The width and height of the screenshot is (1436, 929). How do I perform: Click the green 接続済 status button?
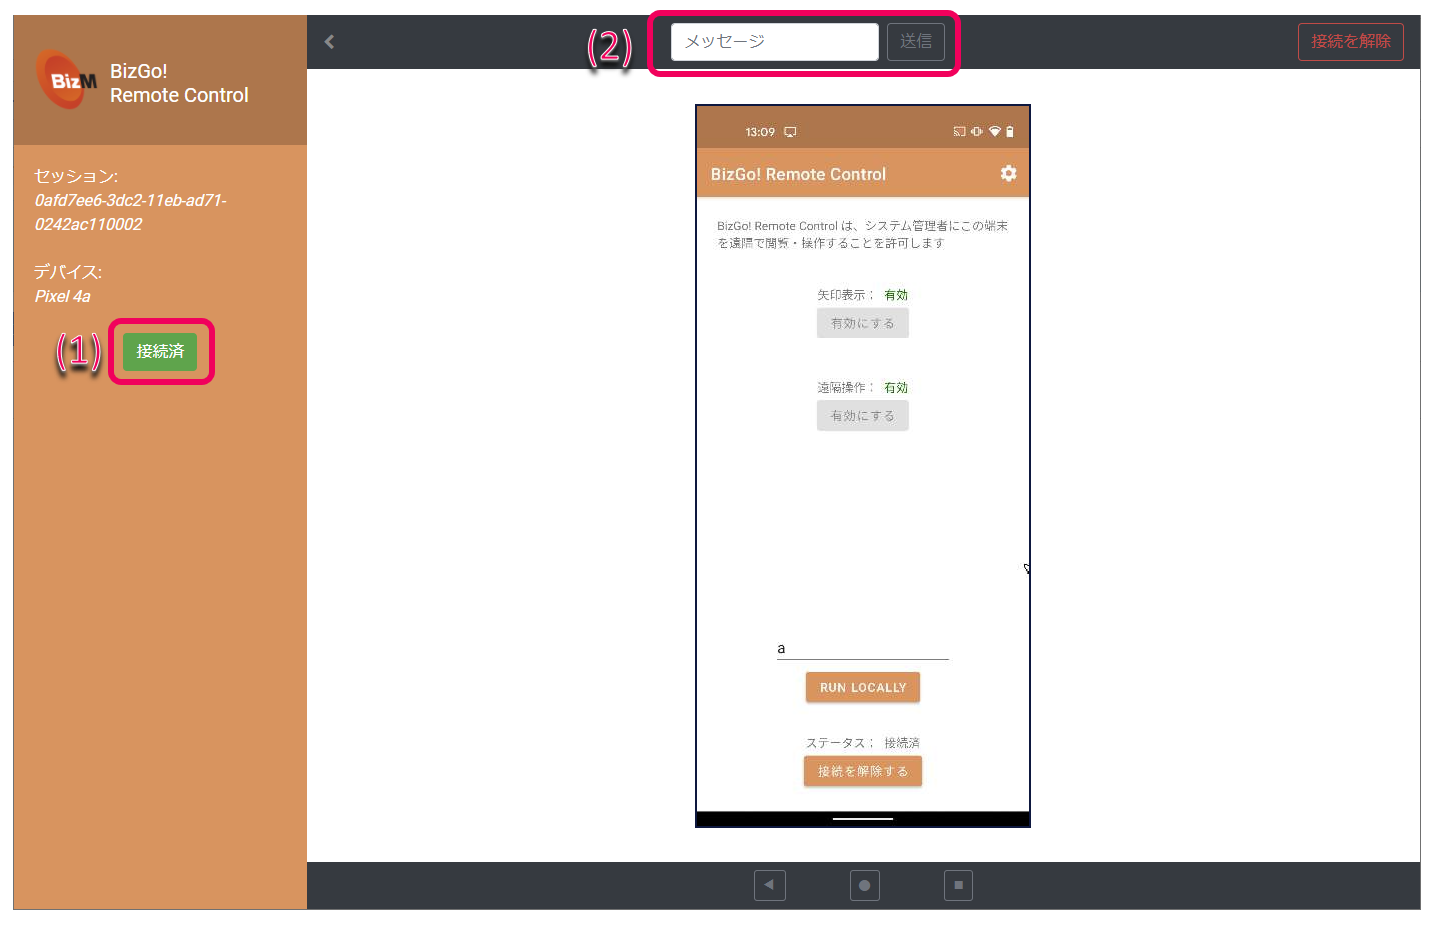coord(160,352)
